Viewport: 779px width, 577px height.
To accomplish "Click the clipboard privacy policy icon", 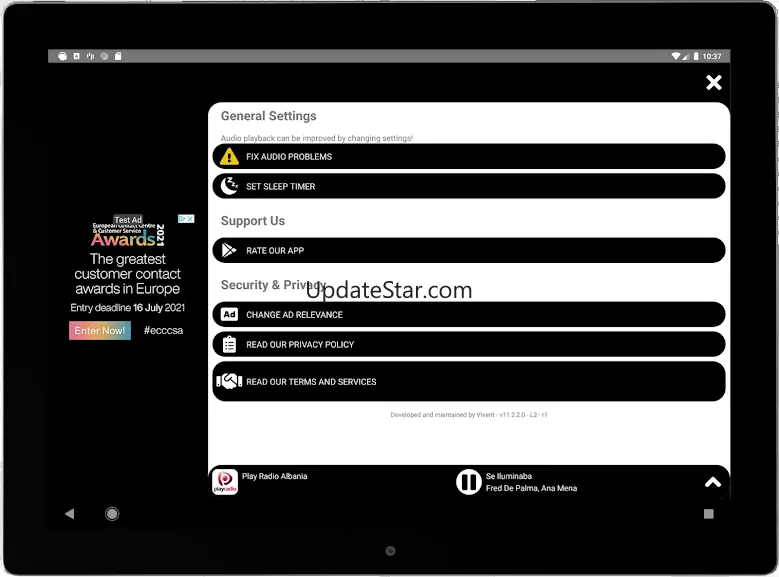I will pos(229,344).
